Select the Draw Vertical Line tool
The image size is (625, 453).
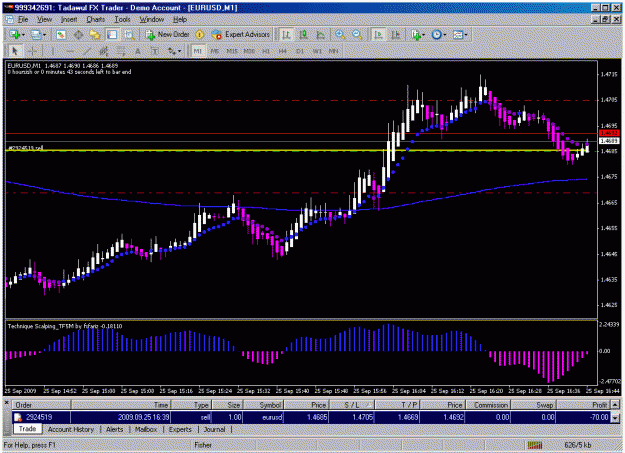[52, 51]
